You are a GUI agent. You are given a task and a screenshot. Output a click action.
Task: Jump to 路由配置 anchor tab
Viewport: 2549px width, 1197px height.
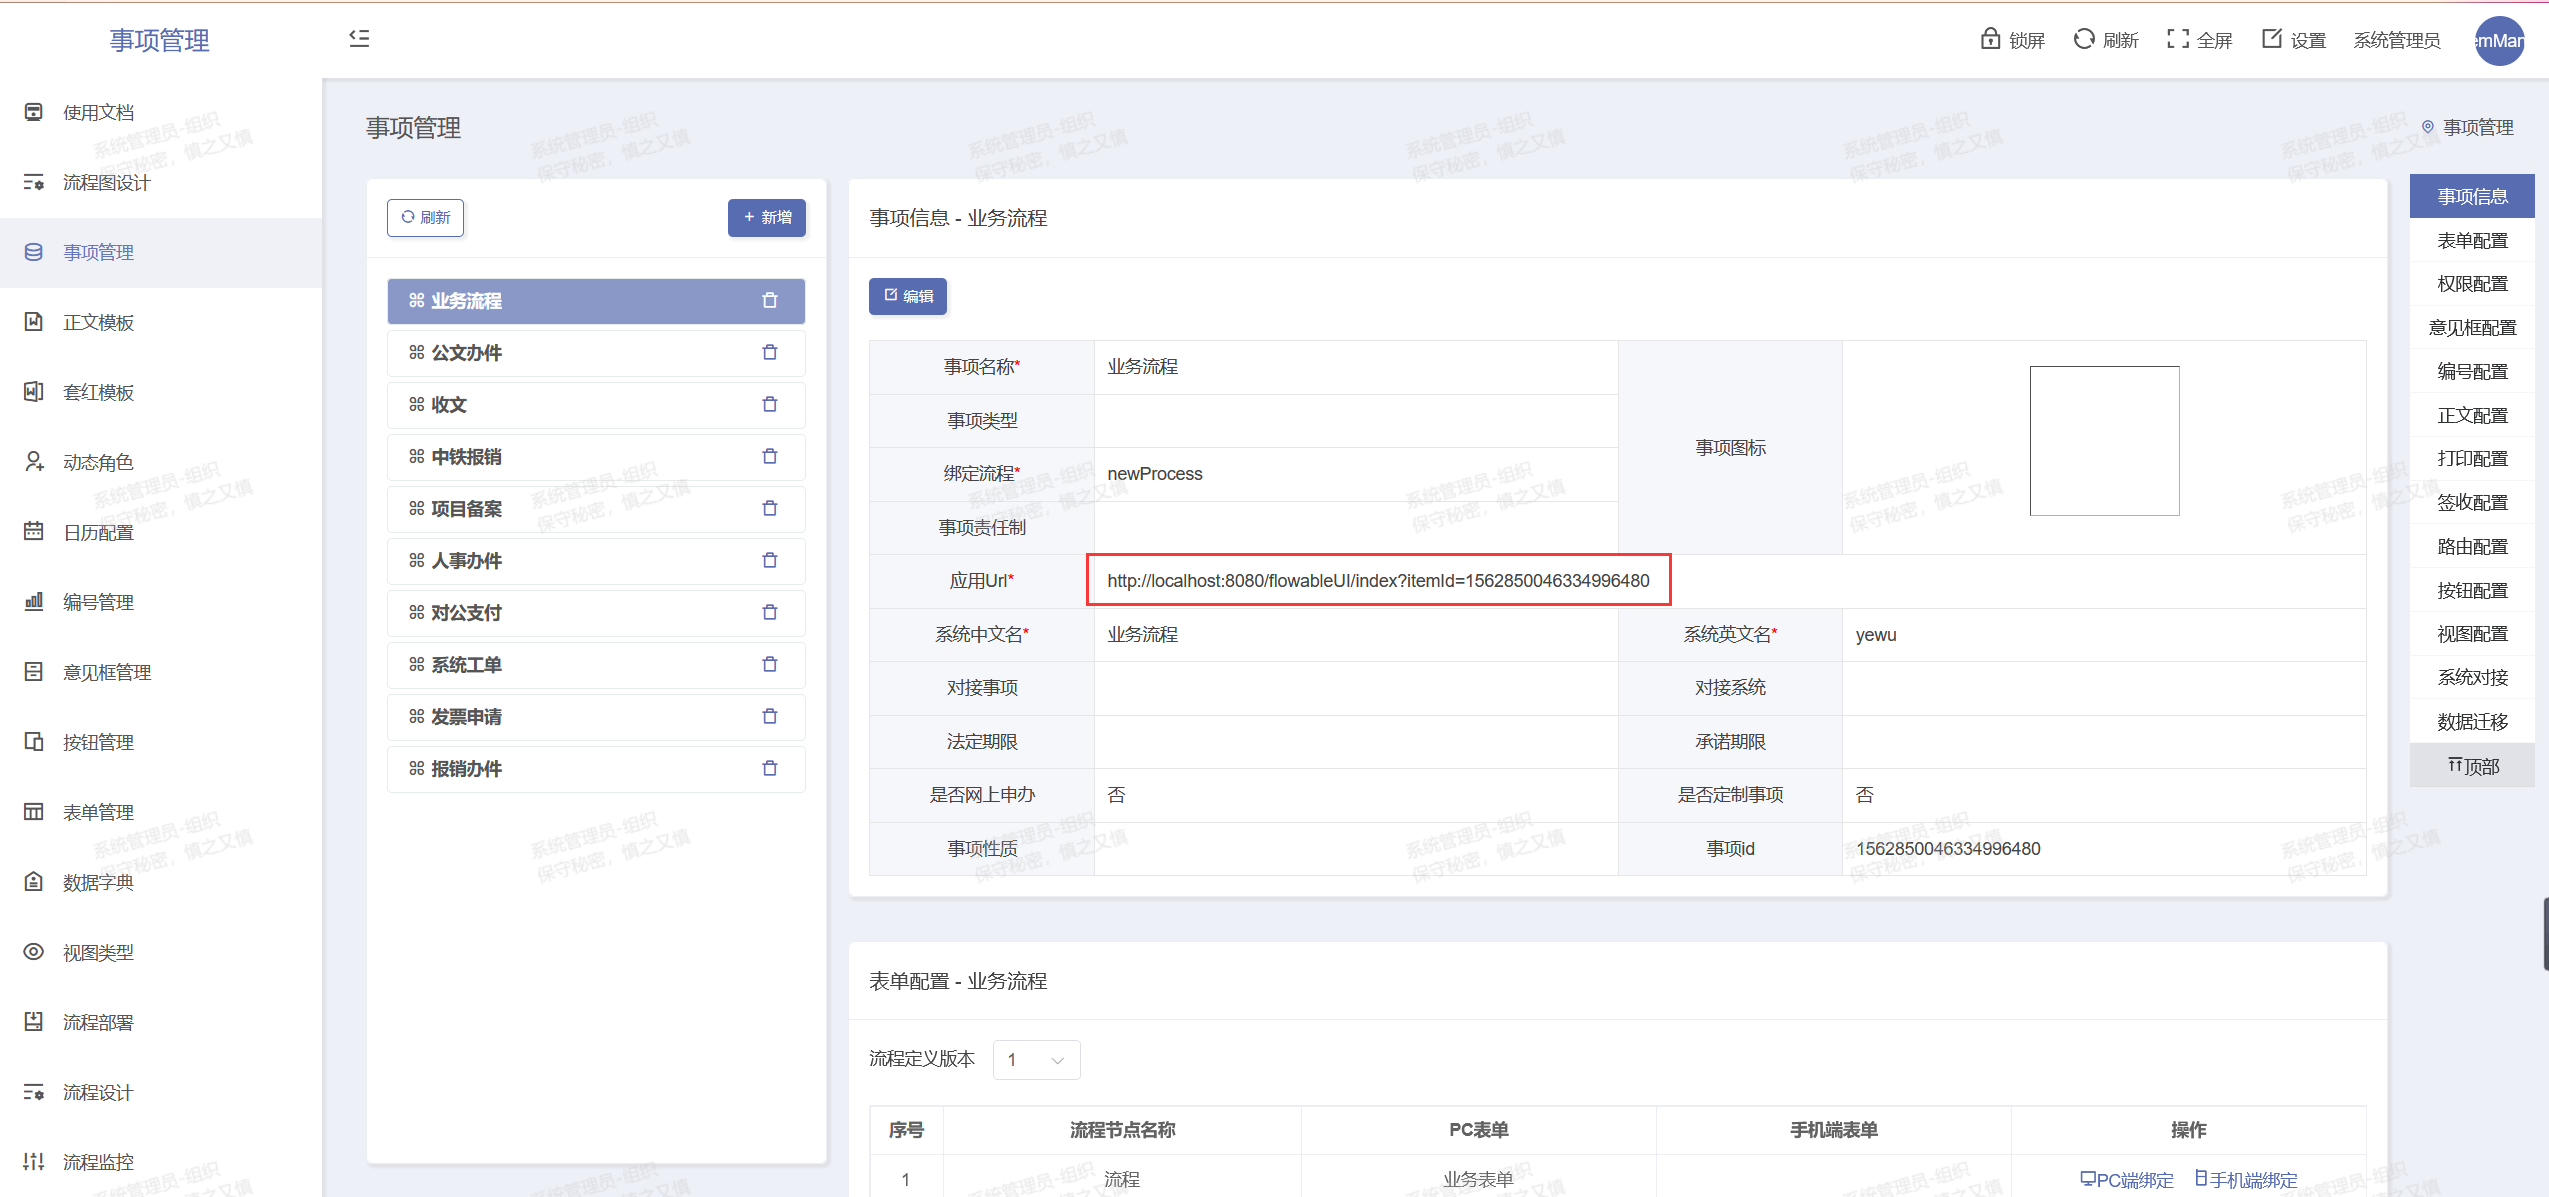coord(2472,546)
